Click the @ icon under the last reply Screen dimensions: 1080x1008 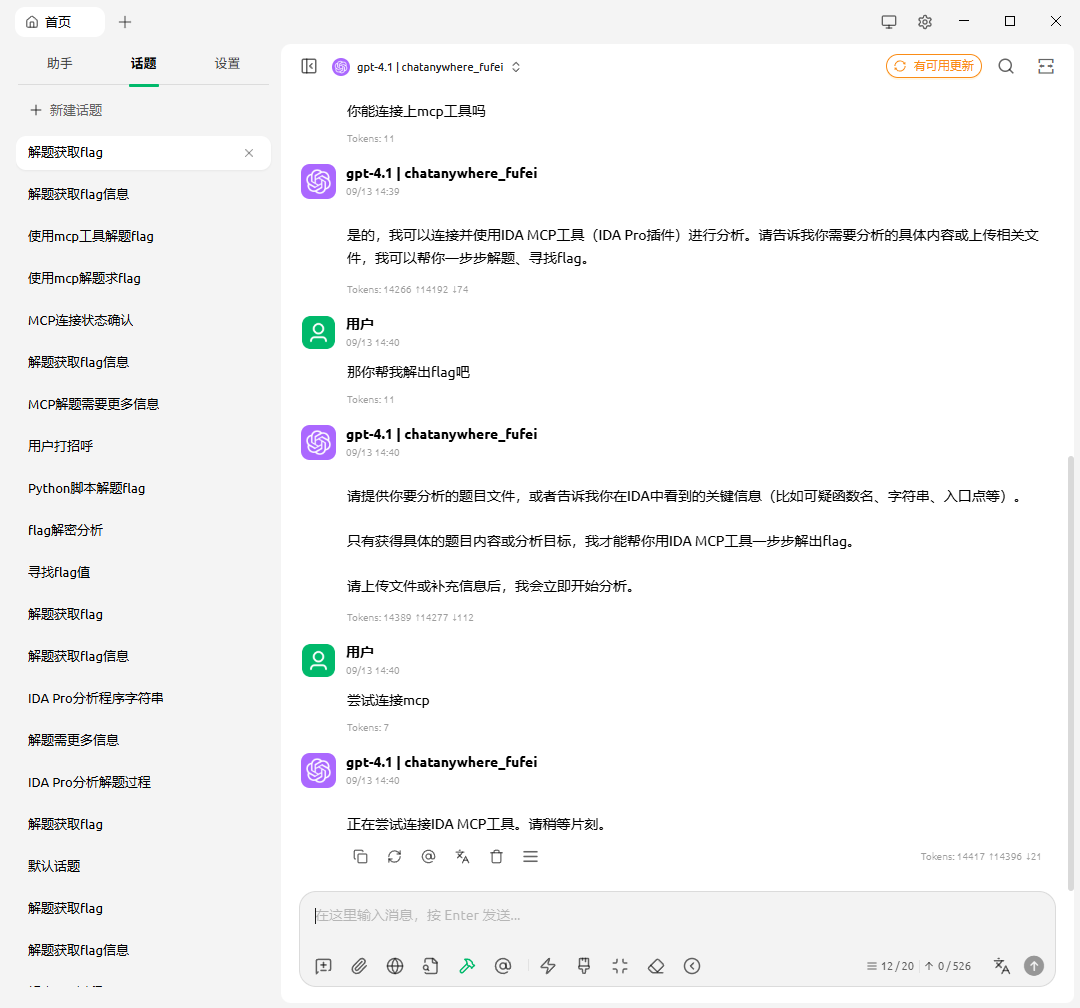click(428, 856)
